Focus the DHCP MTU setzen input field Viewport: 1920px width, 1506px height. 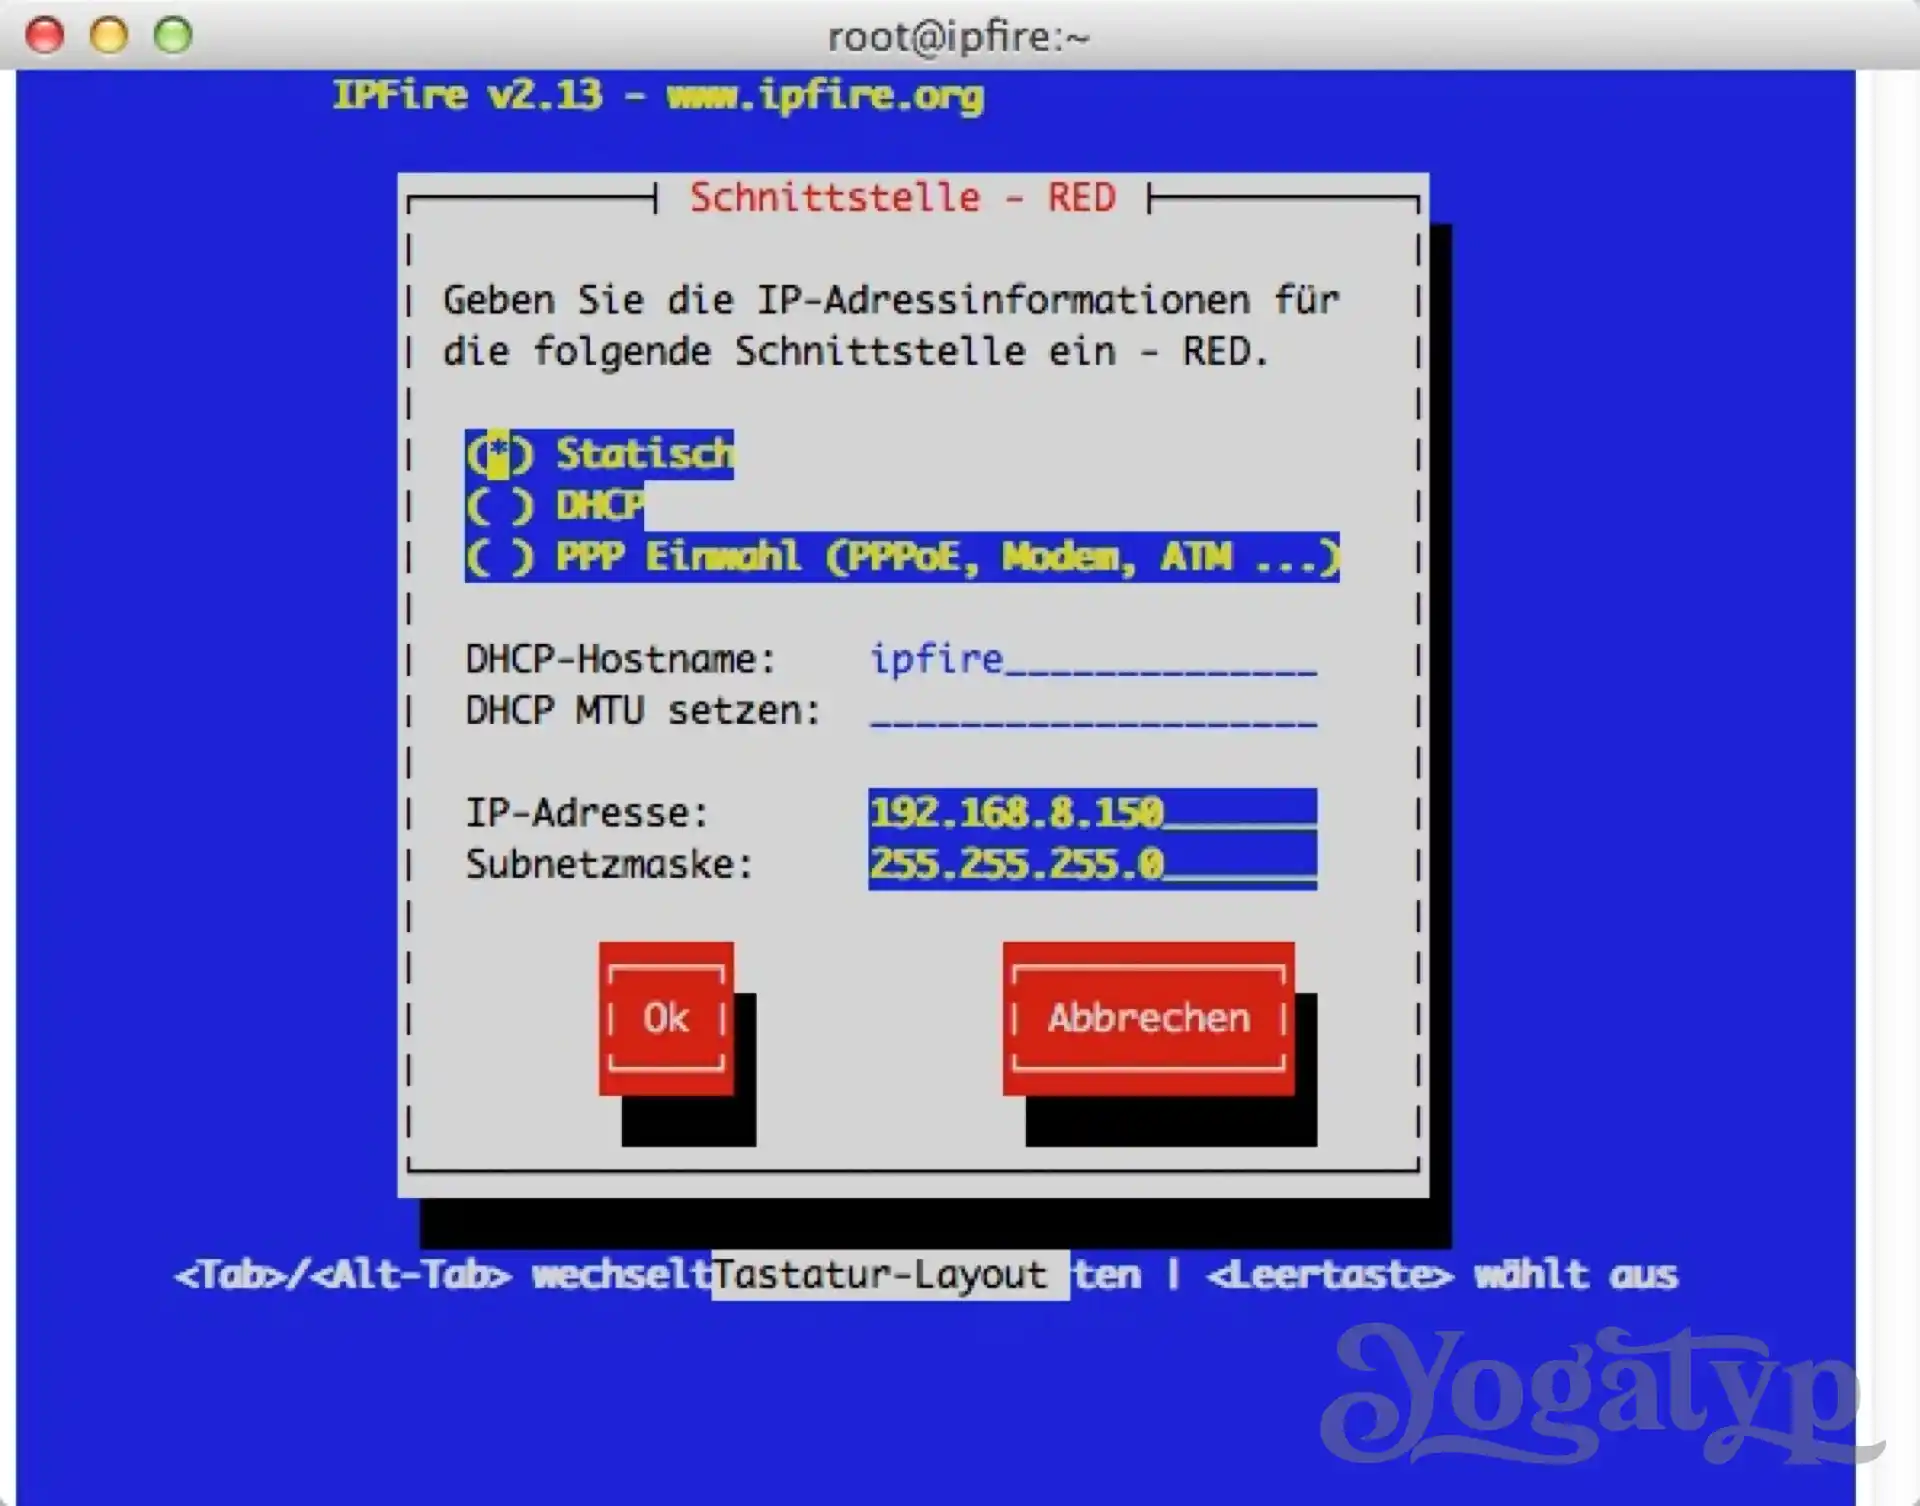click(x=1093, y=710)
